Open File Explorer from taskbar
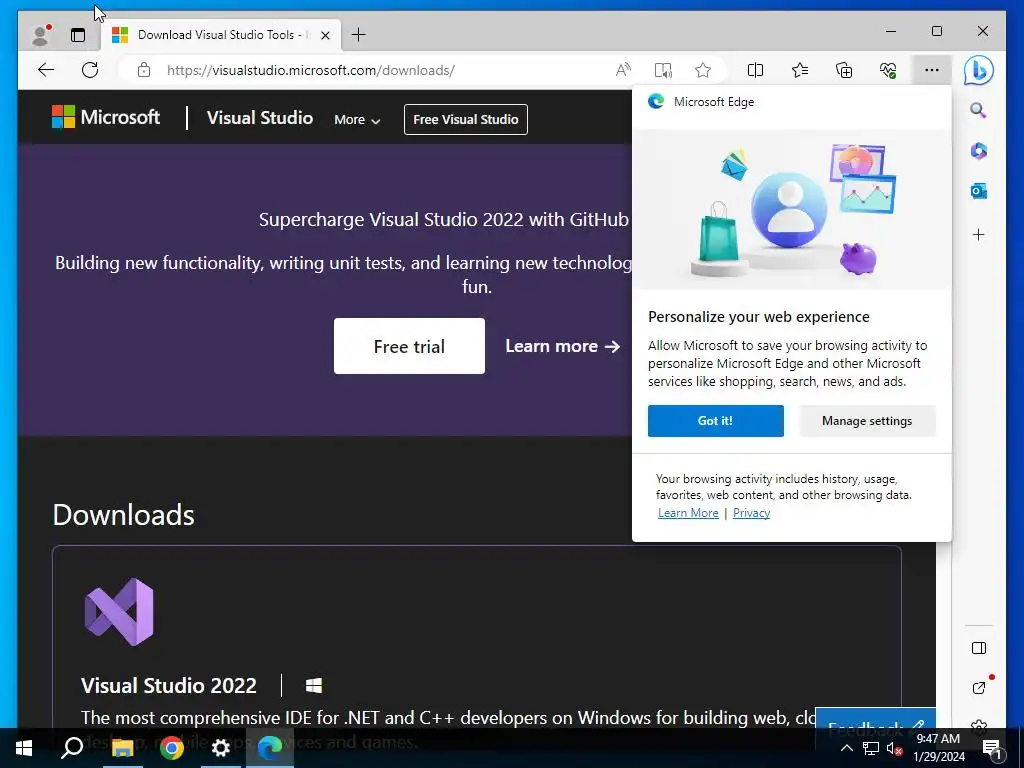The width and height of the screenshot is (1024, 768). [122, 748]
